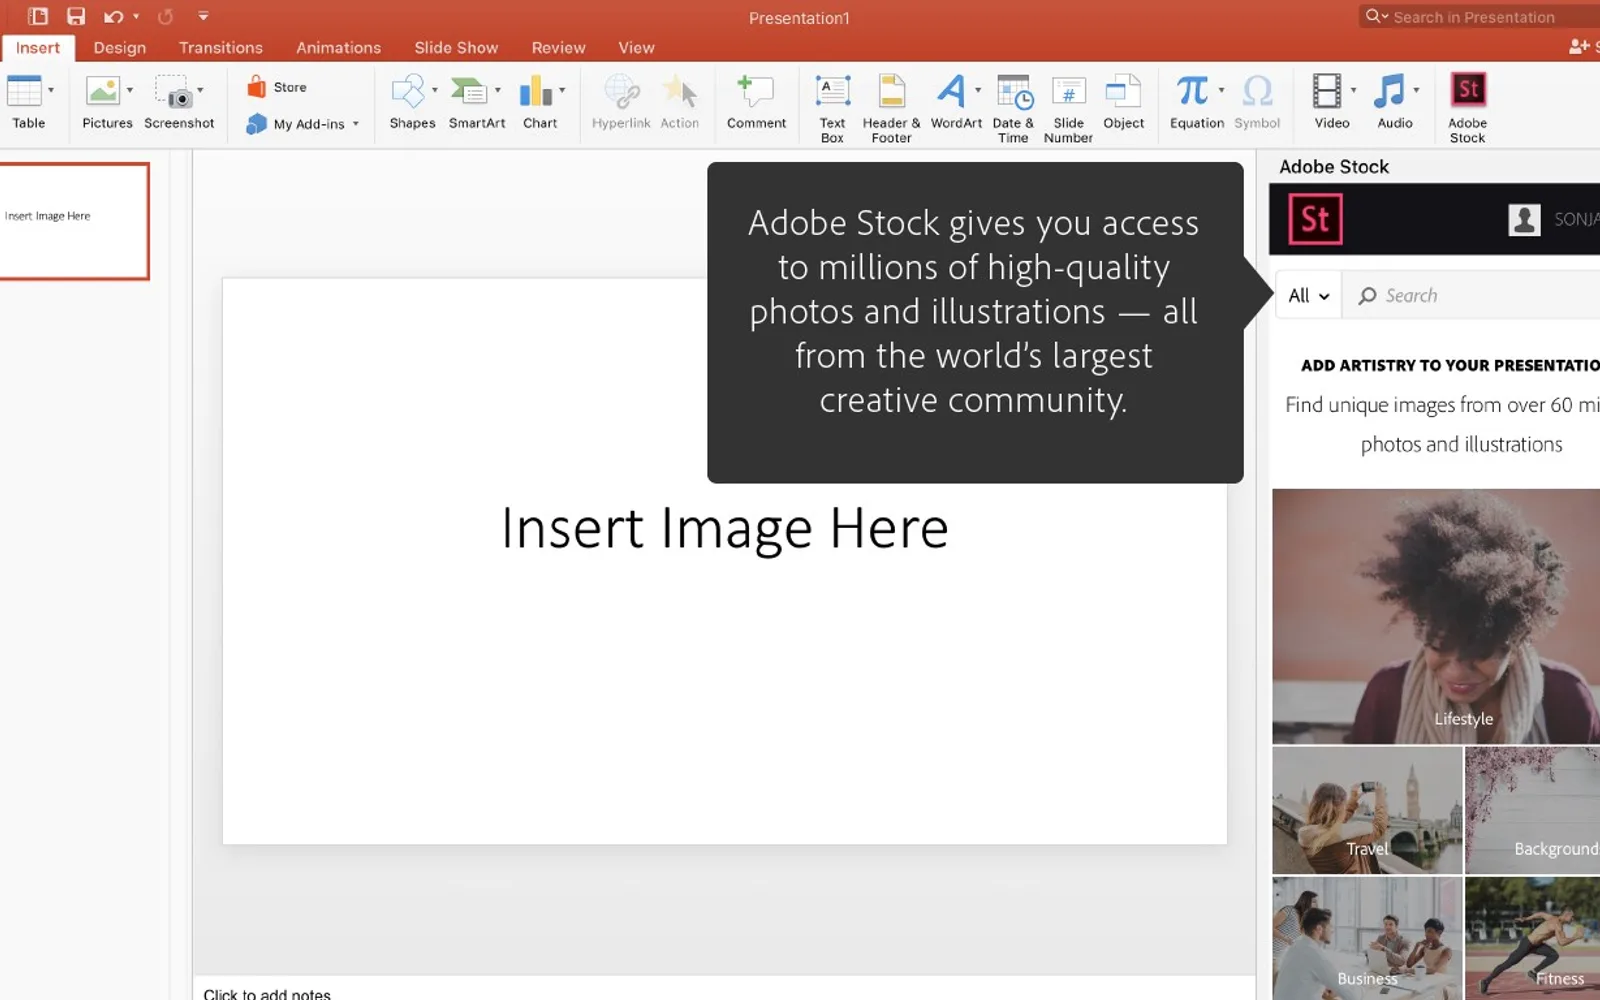Screen dimensions: 1600x1000
Task: Click the Shapes icon
Action: coord(407,91)
